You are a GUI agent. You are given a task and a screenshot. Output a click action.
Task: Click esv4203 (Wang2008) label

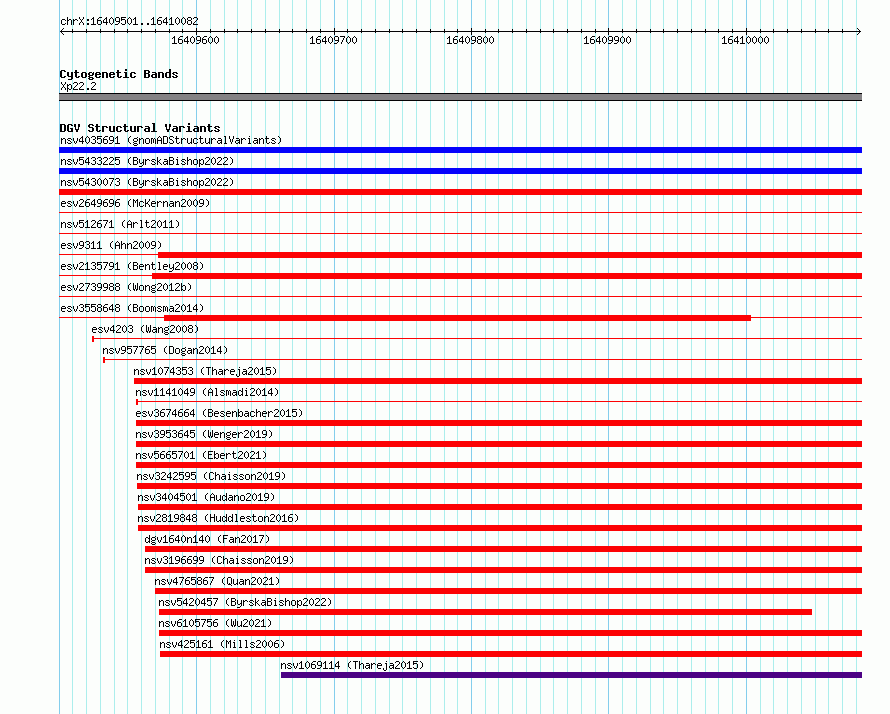tap(145, 329)
